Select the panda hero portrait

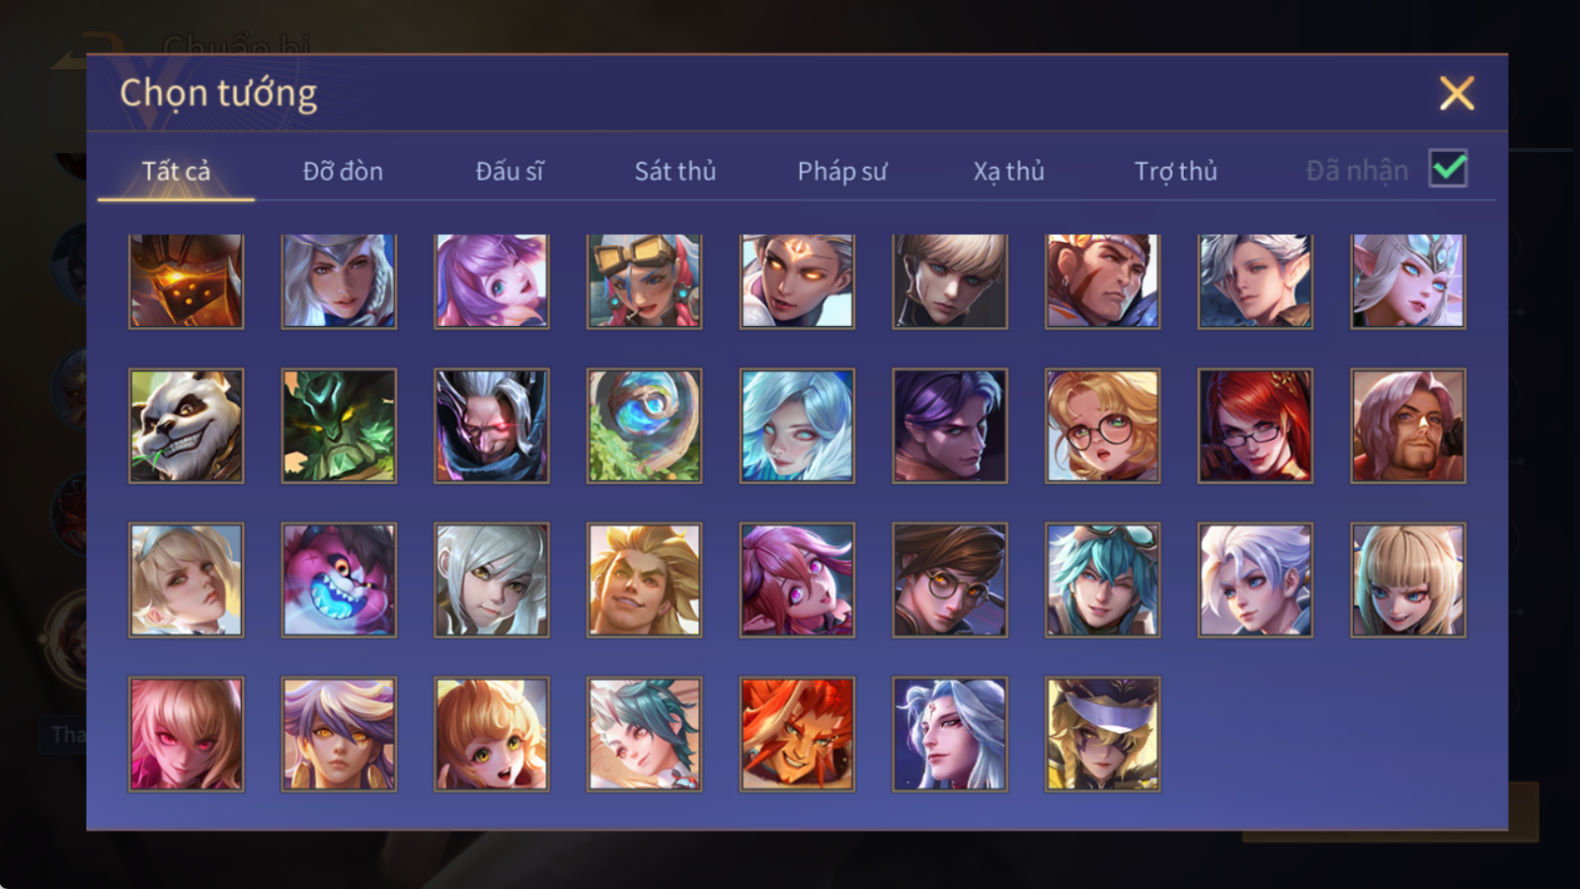coord(186,426)
